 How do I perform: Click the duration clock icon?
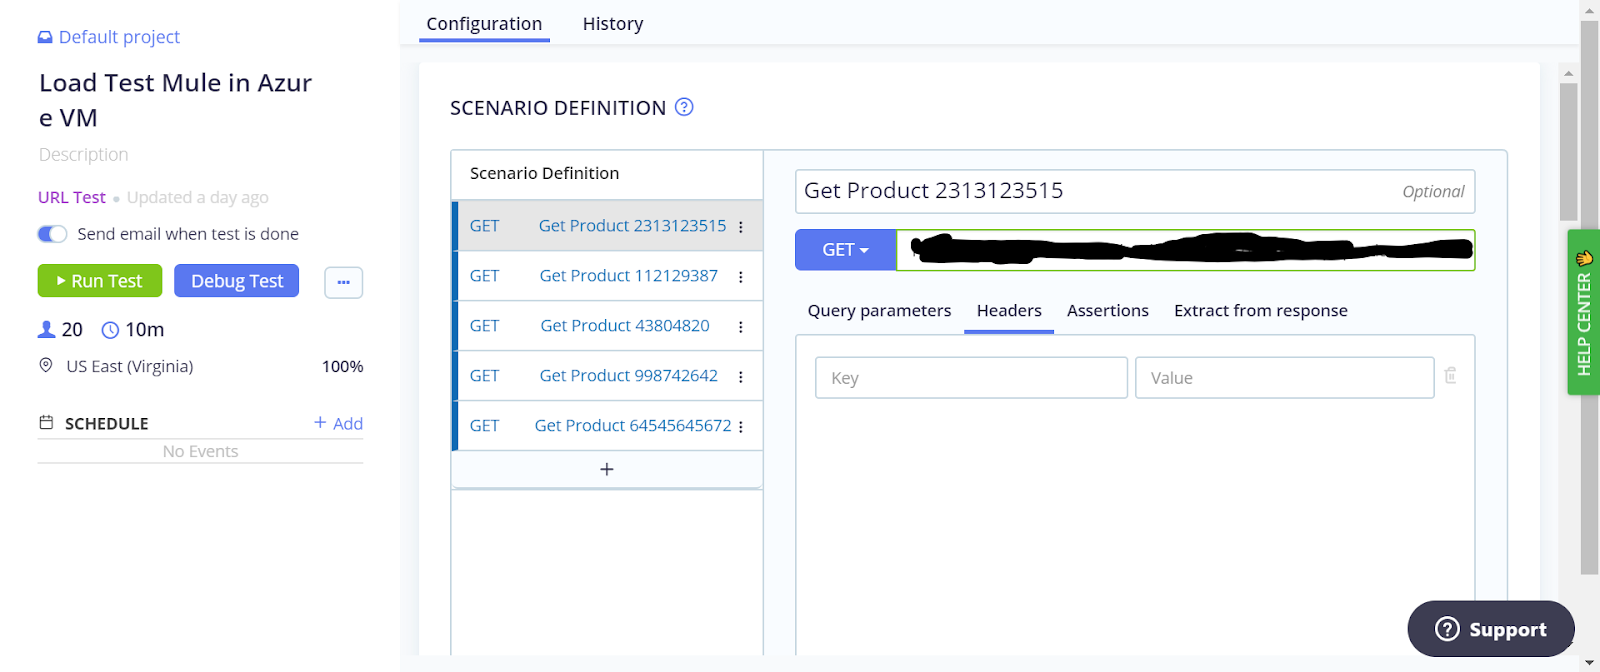(x=110, y=330)
